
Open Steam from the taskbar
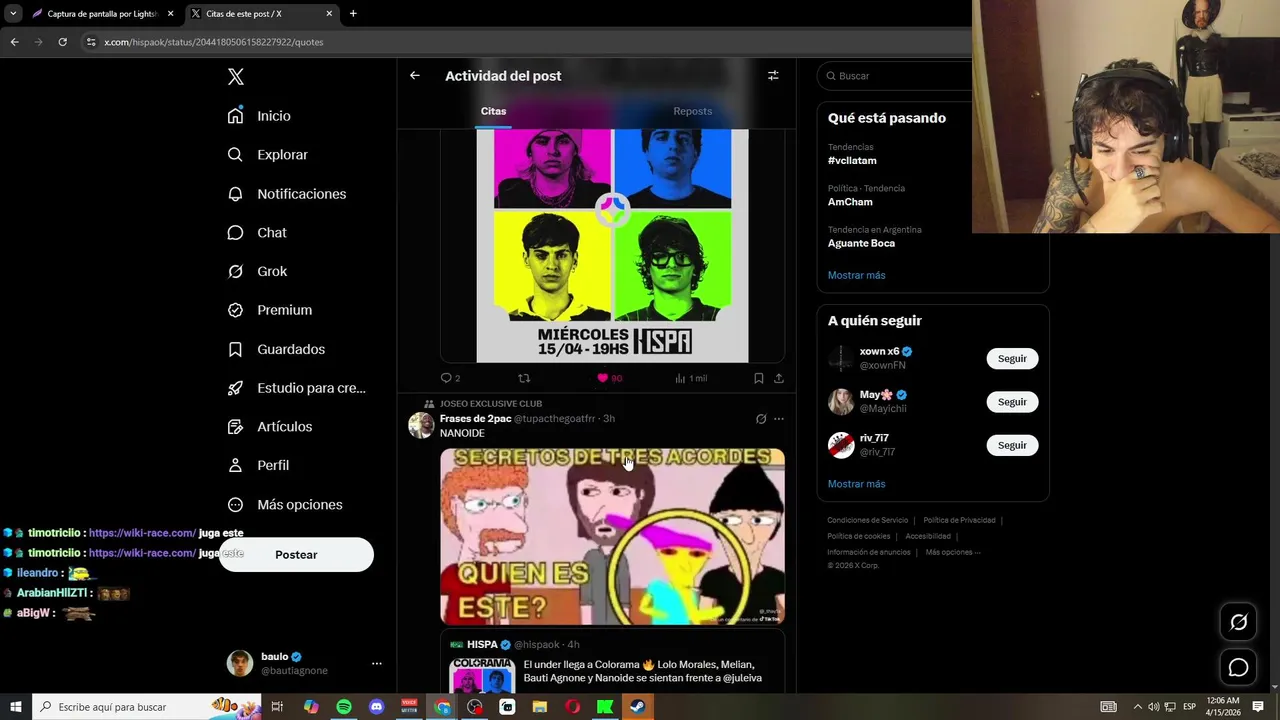click(637, 707)
